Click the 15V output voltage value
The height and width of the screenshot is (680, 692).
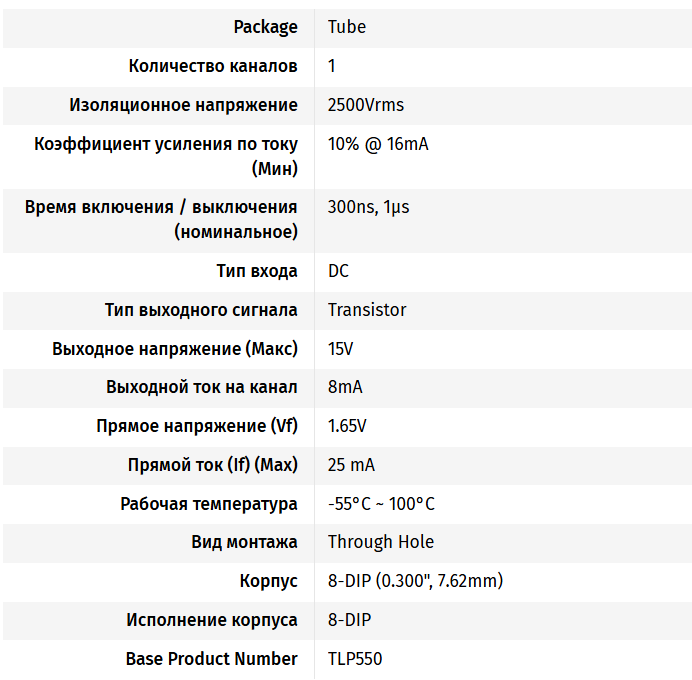[x=340, y=349]
